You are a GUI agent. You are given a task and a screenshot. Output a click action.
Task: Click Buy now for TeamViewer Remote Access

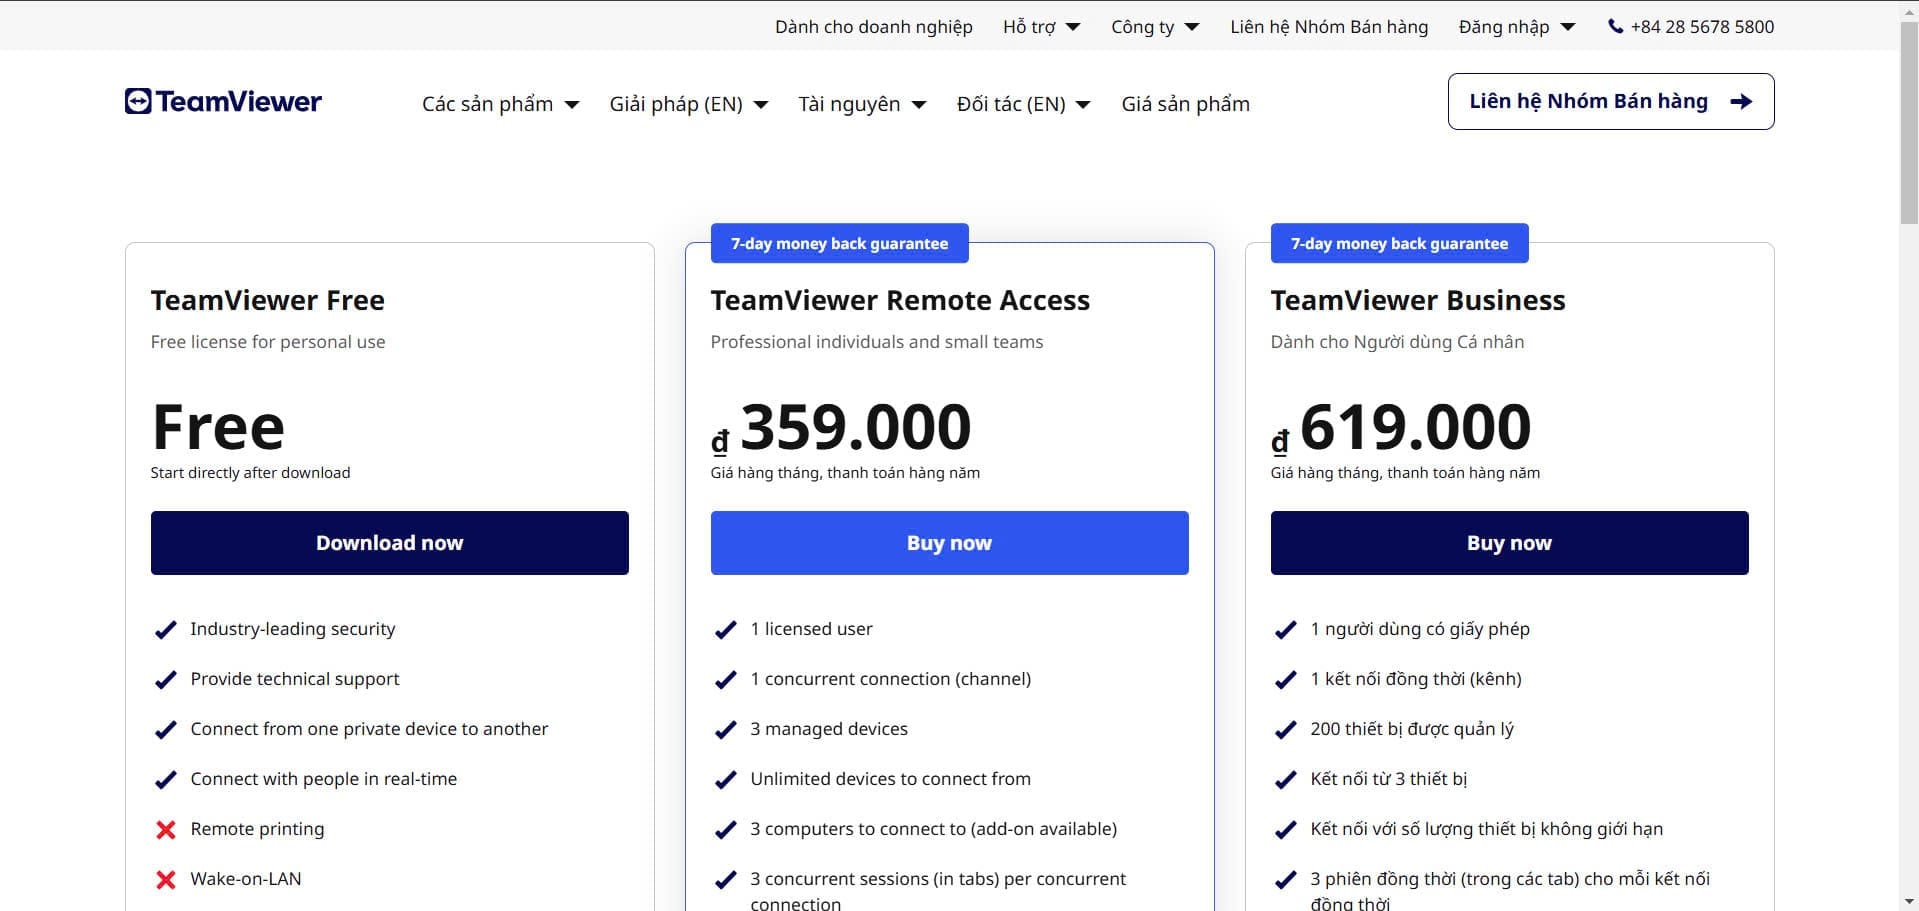950,543
